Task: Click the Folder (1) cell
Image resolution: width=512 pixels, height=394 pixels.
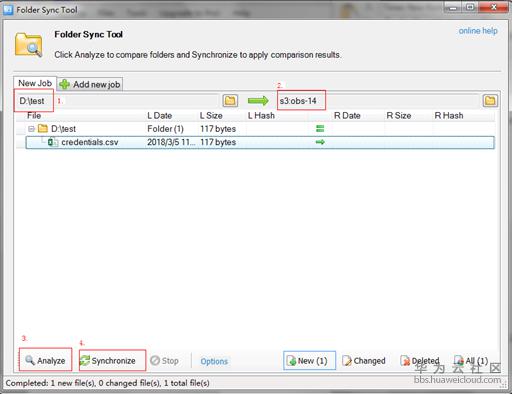Action: [165, 129]
